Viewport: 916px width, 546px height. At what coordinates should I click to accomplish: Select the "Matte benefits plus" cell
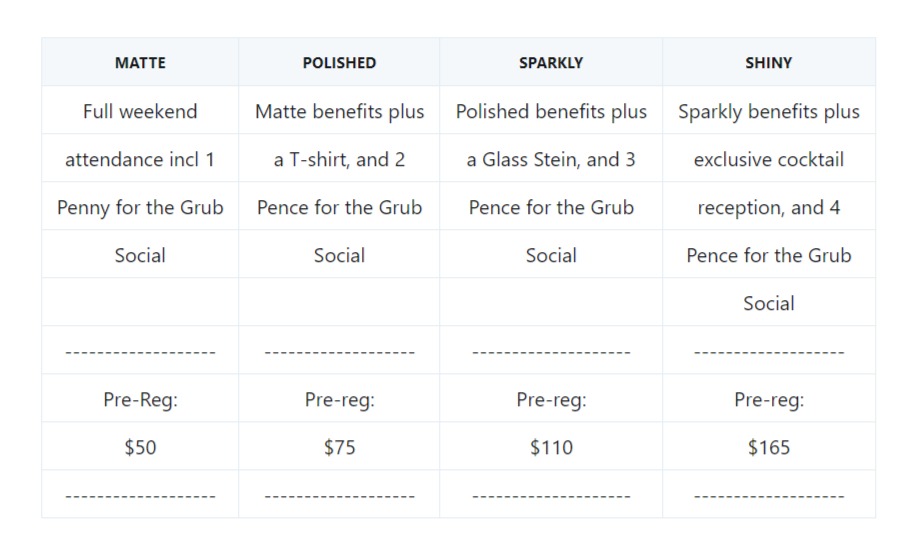coord(339,111)
